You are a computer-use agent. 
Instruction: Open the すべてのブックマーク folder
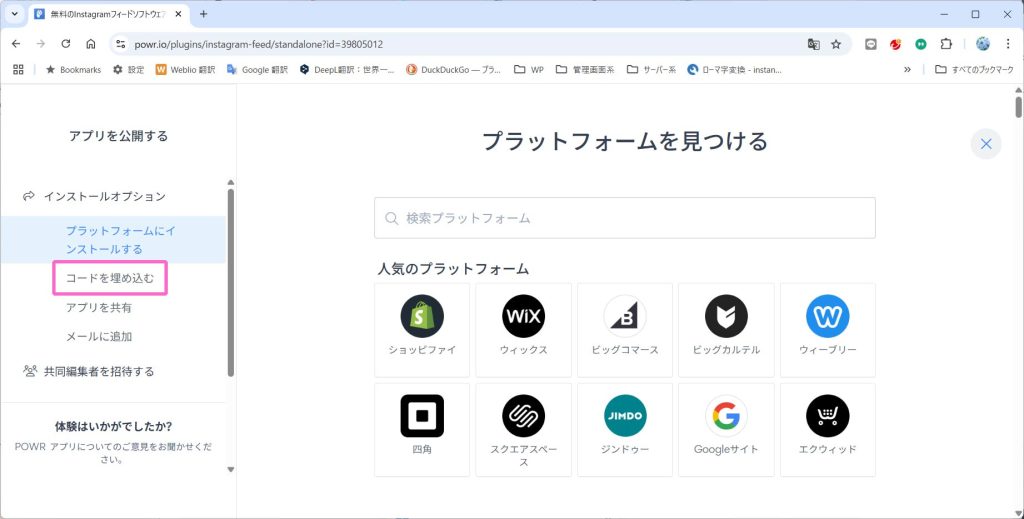974,69
